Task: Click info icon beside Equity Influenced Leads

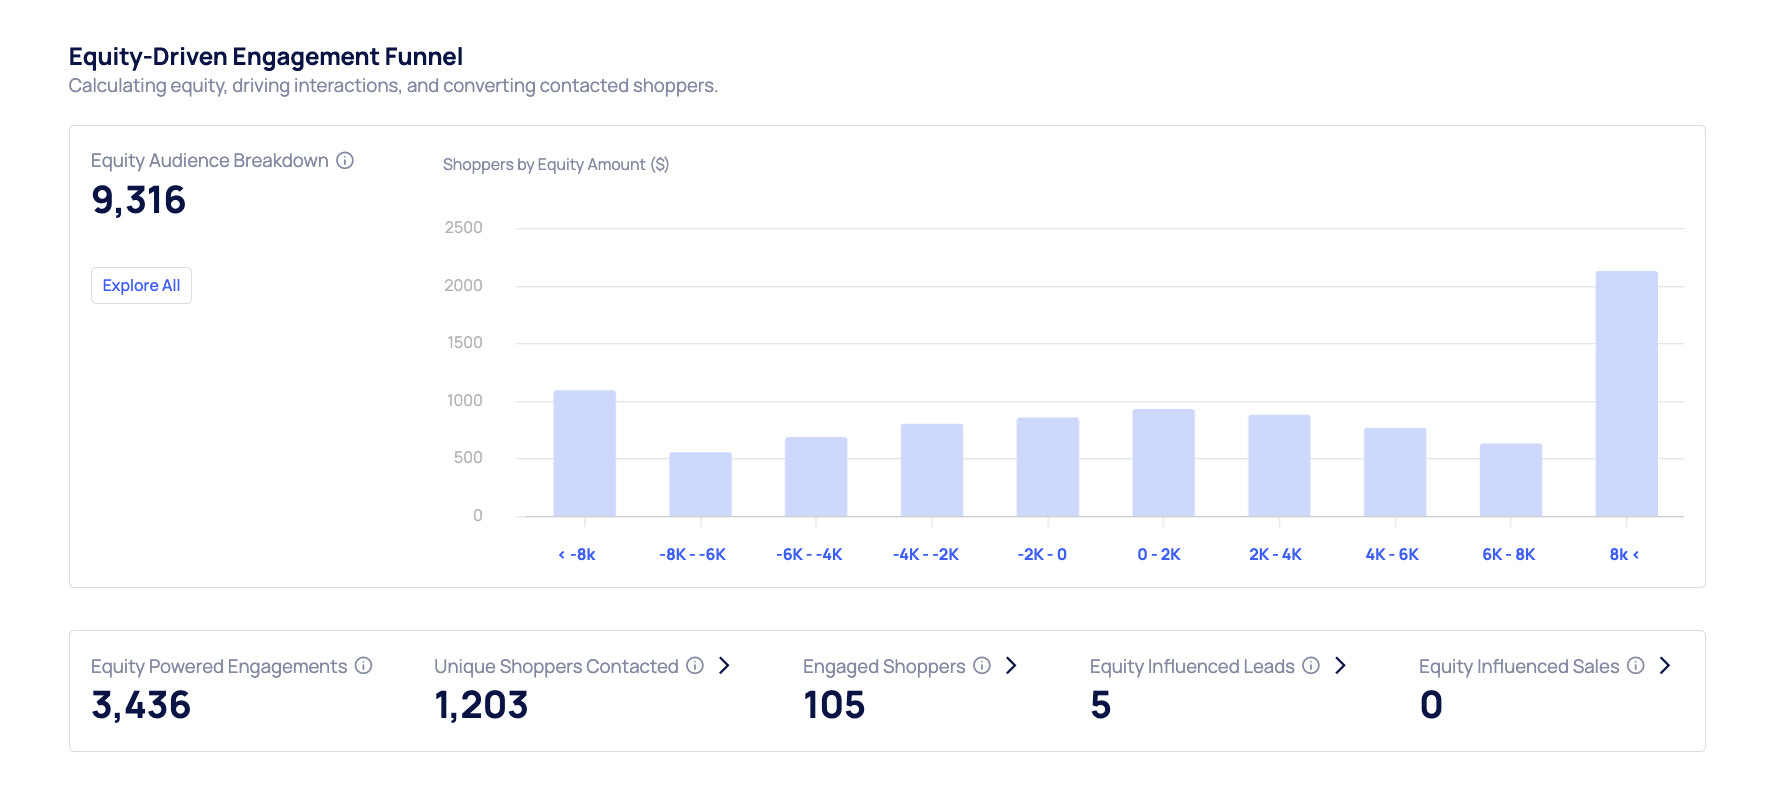Action: 1311,666
